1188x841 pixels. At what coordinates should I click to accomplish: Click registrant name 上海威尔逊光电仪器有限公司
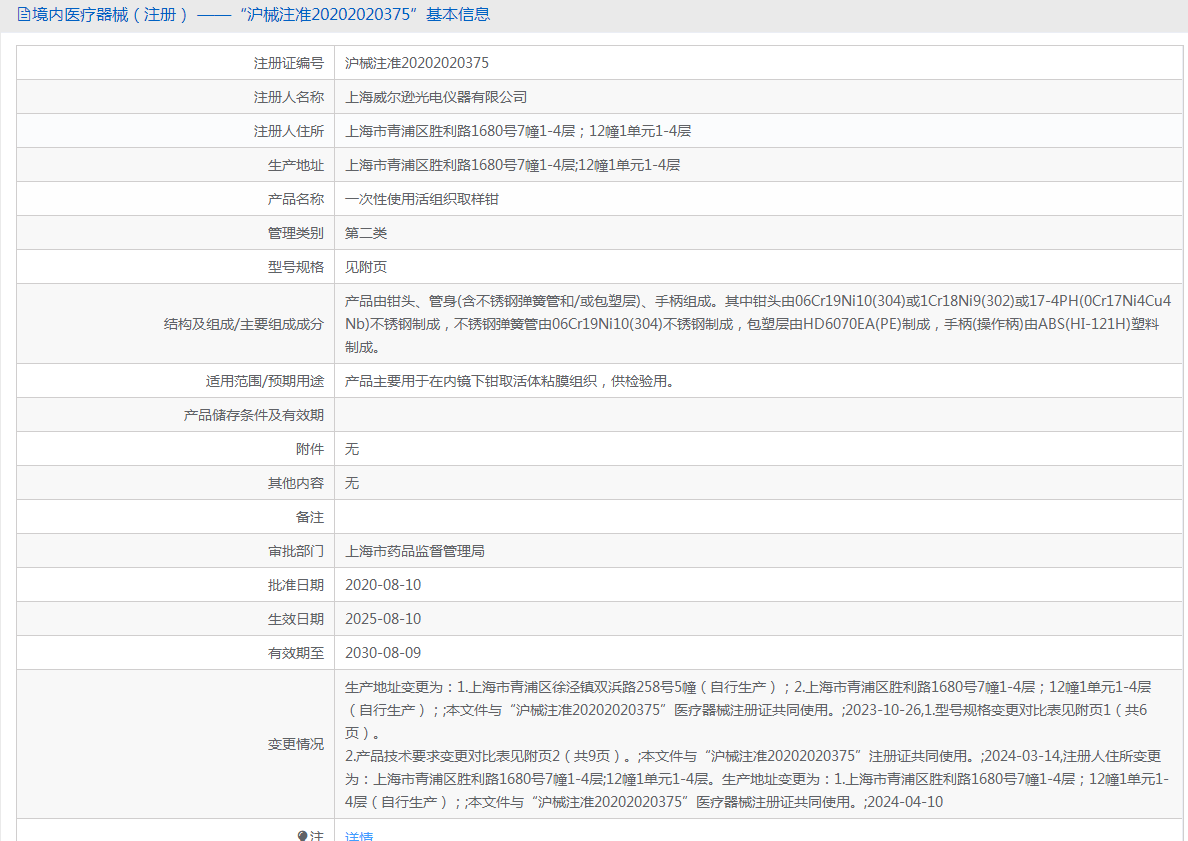coord(436,97)
